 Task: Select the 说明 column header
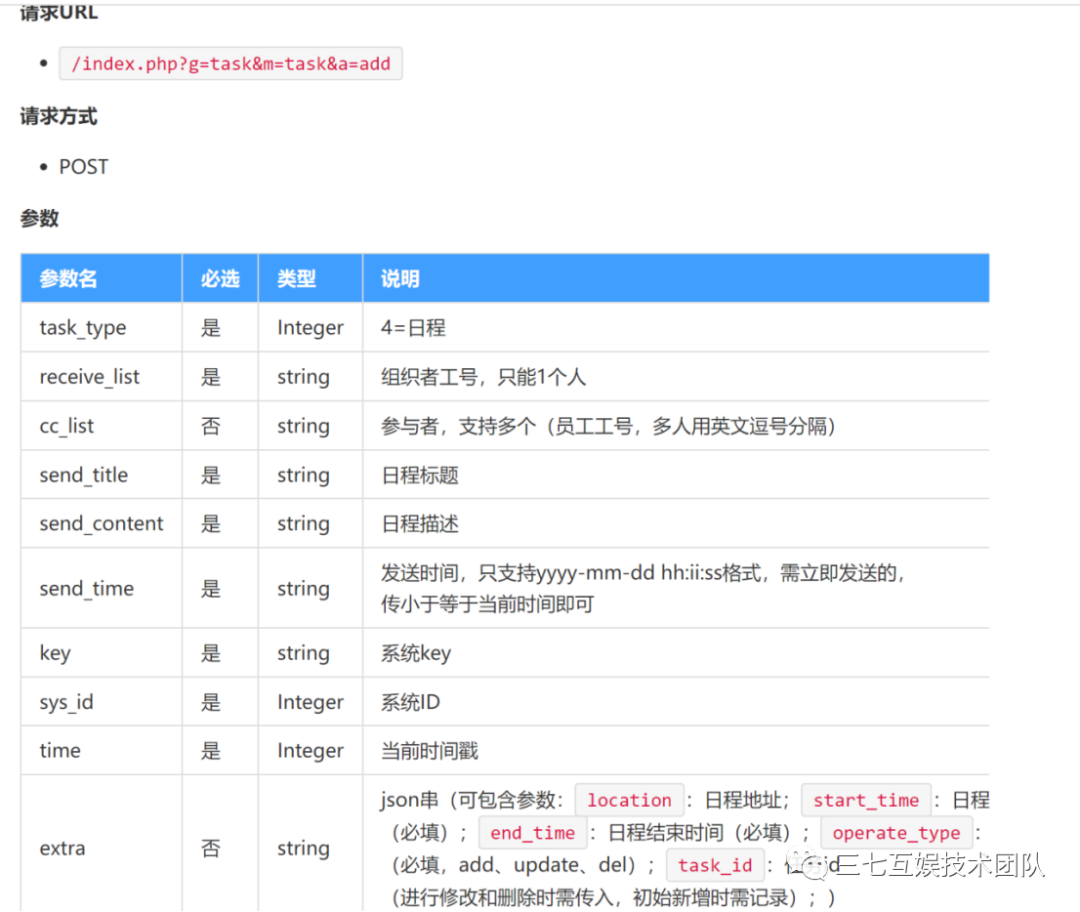tap(400, 278)
